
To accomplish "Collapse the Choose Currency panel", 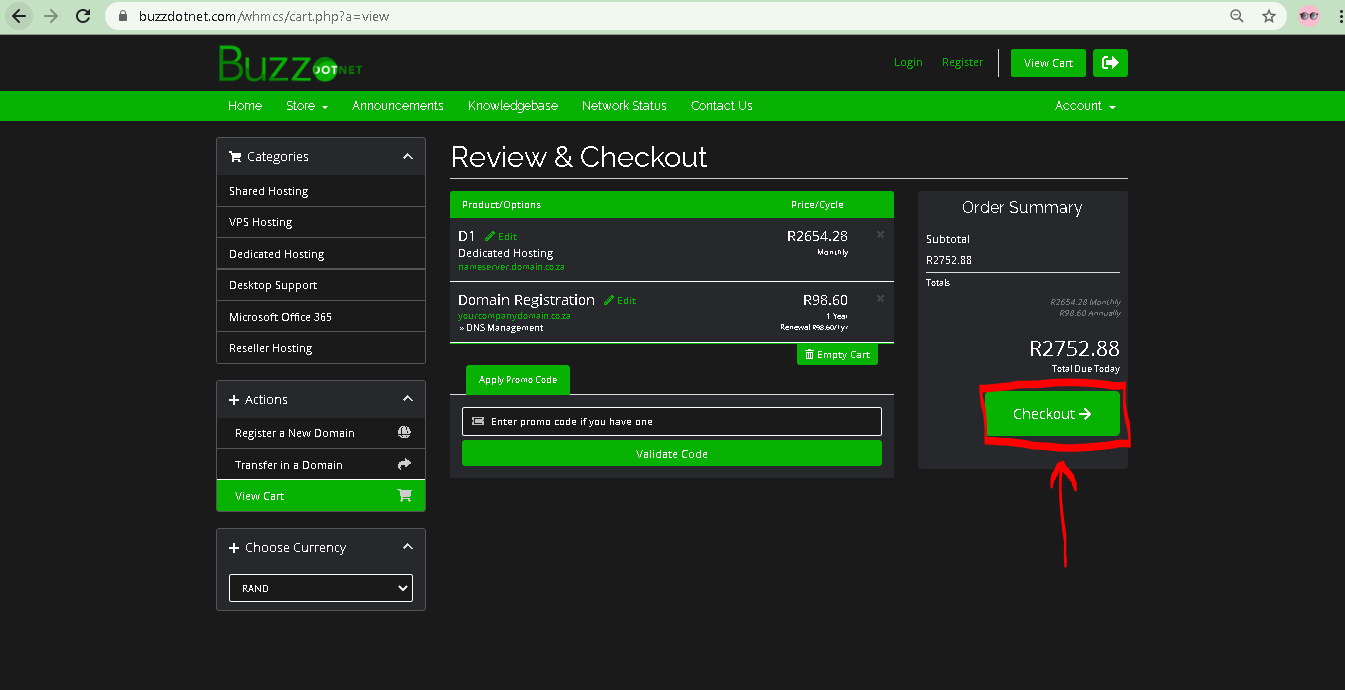I will tap(407, 547).
